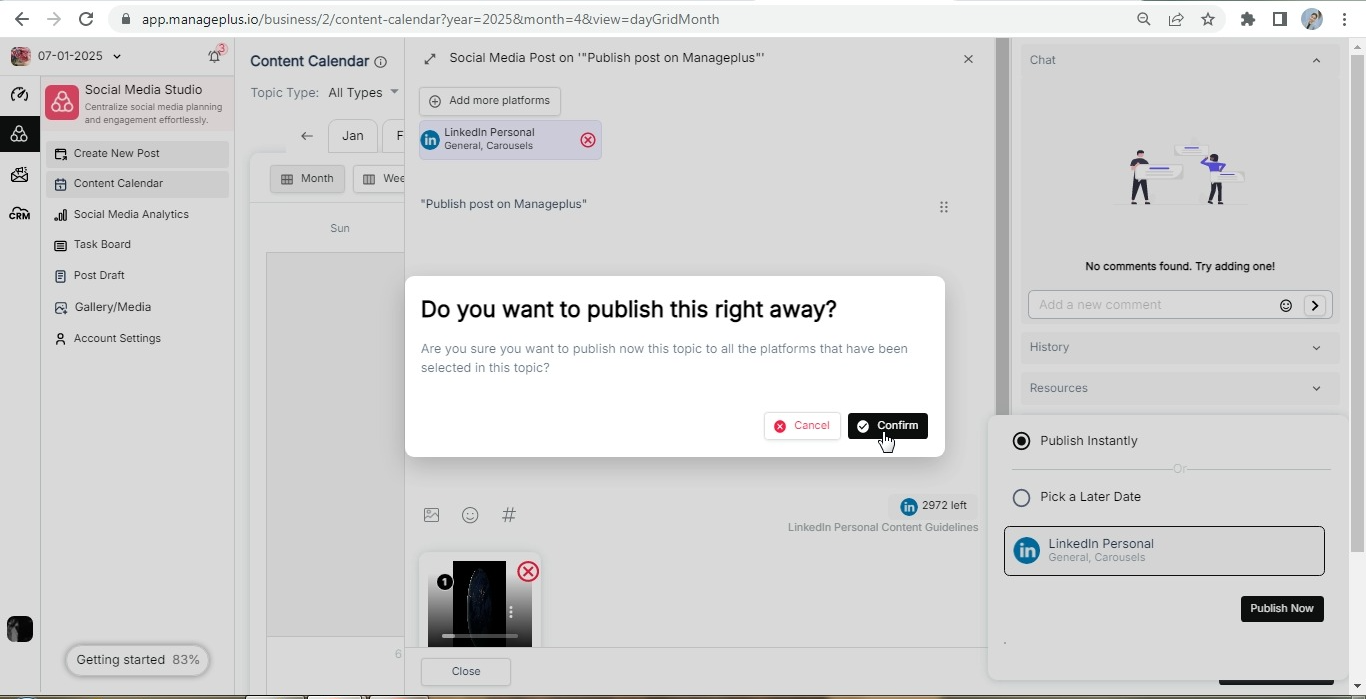Switch calendar to Month view
This screenshot has width=1366, height=699.
[307, 179]
